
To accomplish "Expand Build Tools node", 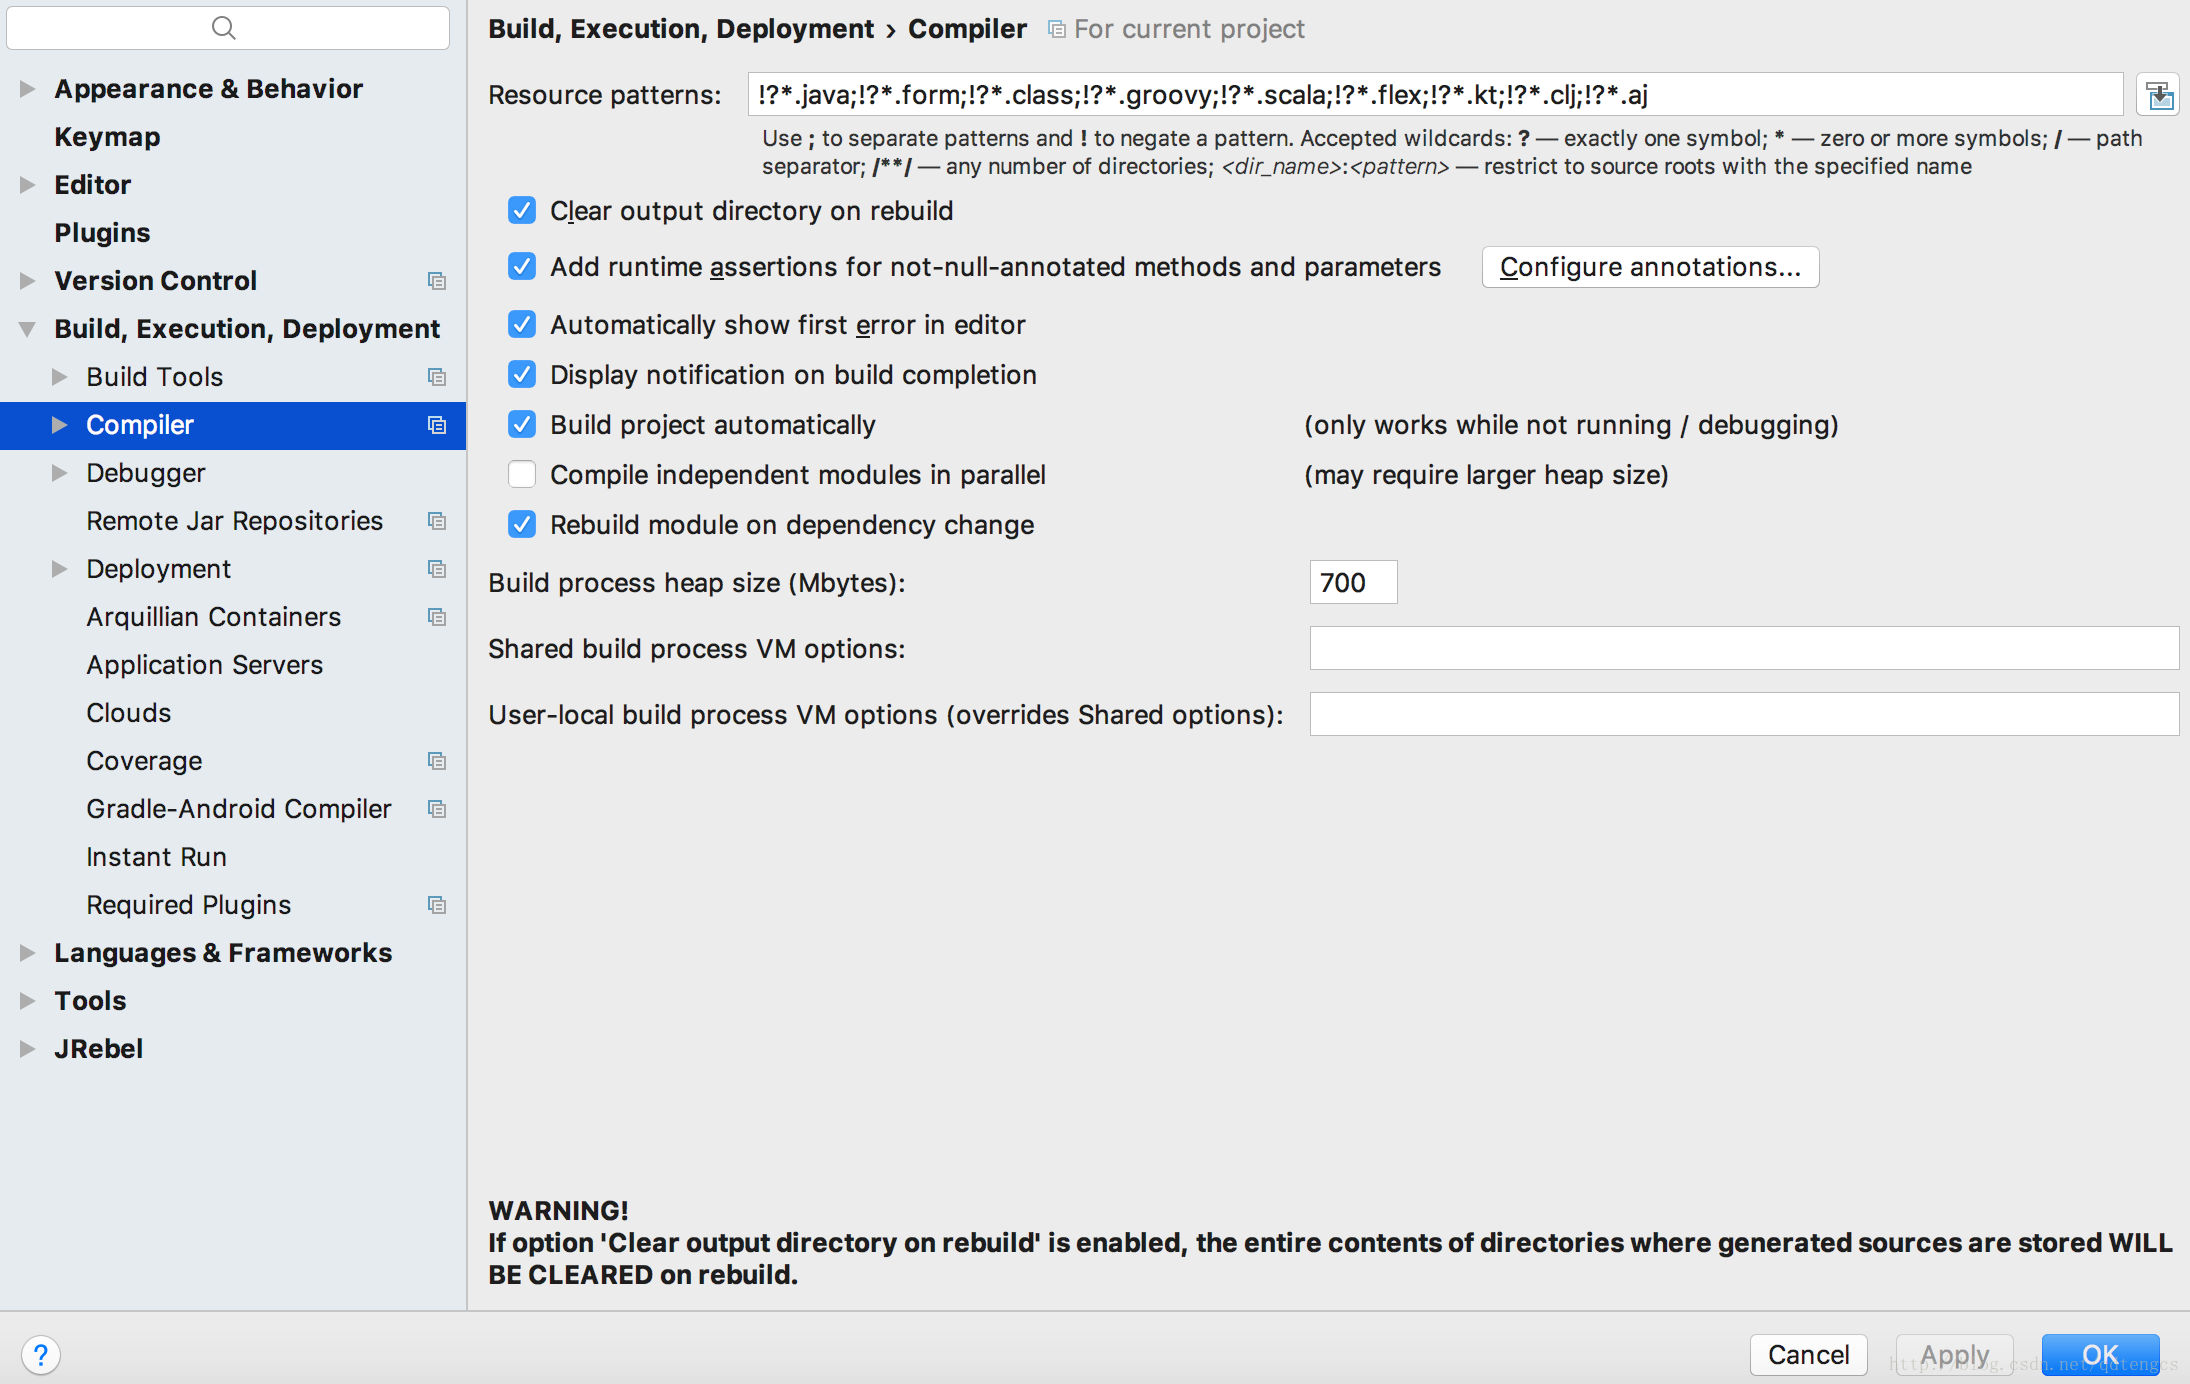I will tap(60, 377).
